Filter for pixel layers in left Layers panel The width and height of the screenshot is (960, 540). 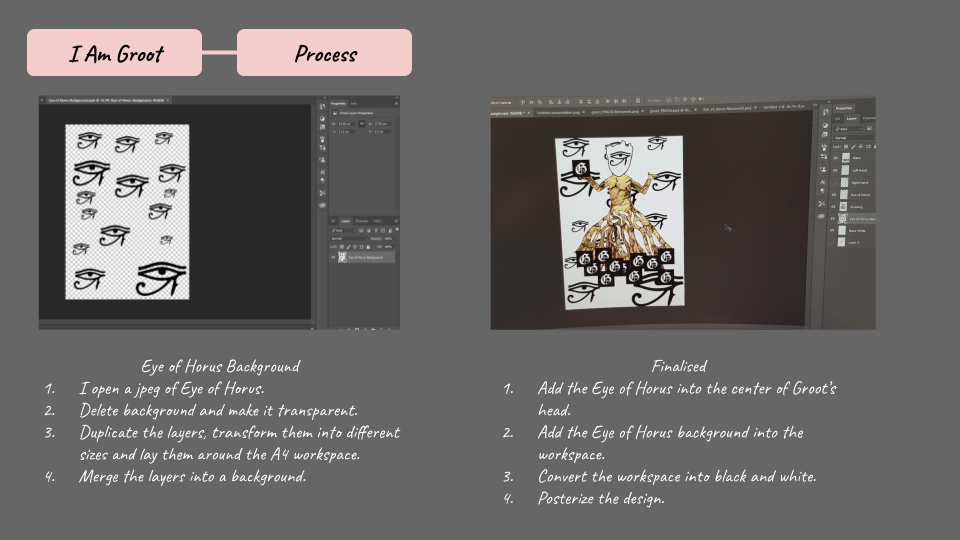click(361, 230)
